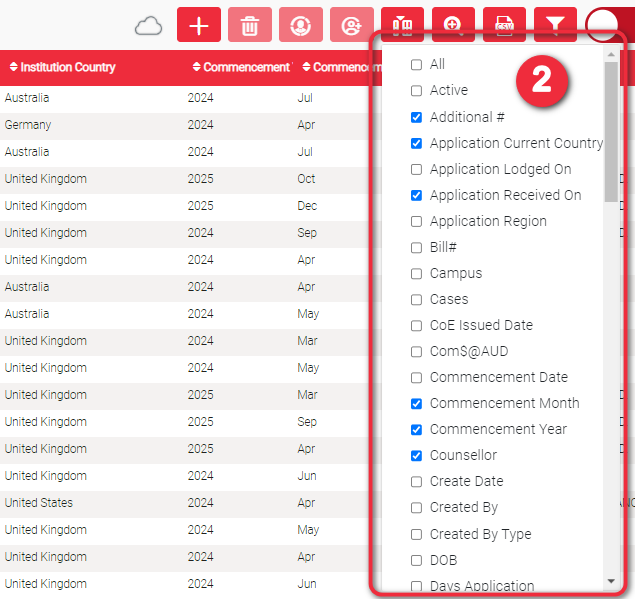Viewport: 635px width, 599px height.
Task: Check the Campus checkbox
Action: click(416, 274)
